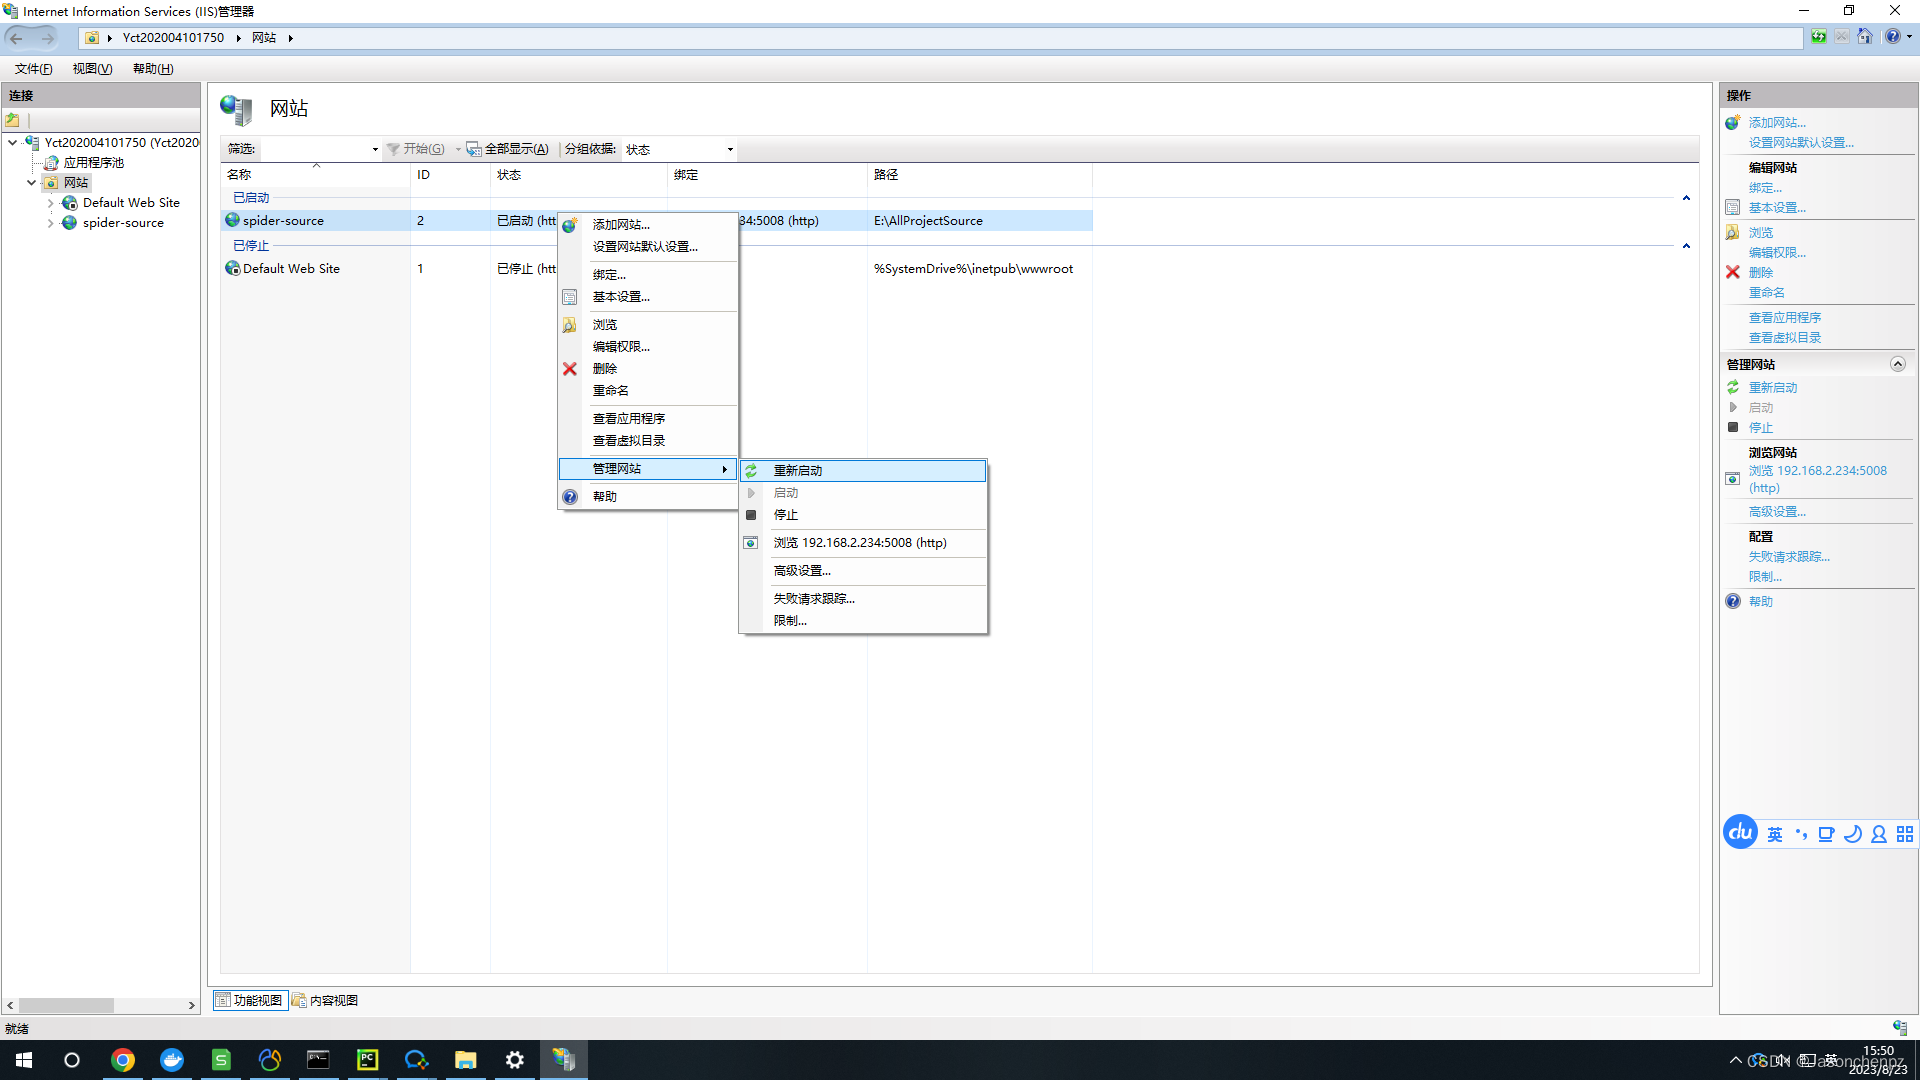Collapse the 管理网站 section in Actions pane

[1897, 364]
